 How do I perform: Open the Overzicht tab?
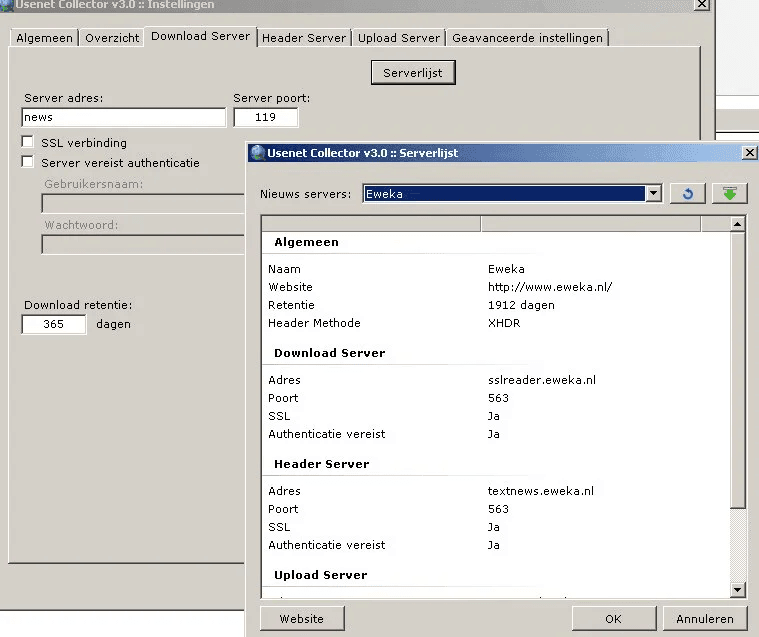112,38
